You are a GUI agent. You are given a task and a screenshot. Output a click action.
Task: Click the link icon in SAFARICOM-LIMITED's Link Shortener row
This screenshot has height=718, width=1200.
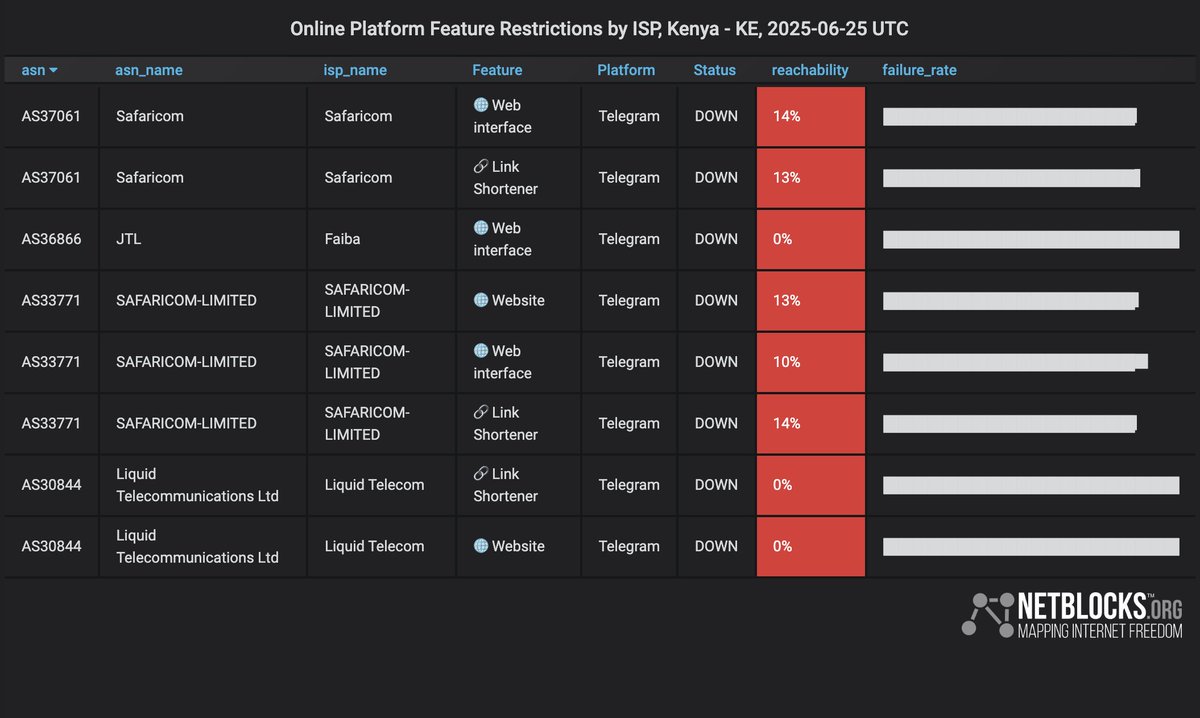tap(481, 412)
